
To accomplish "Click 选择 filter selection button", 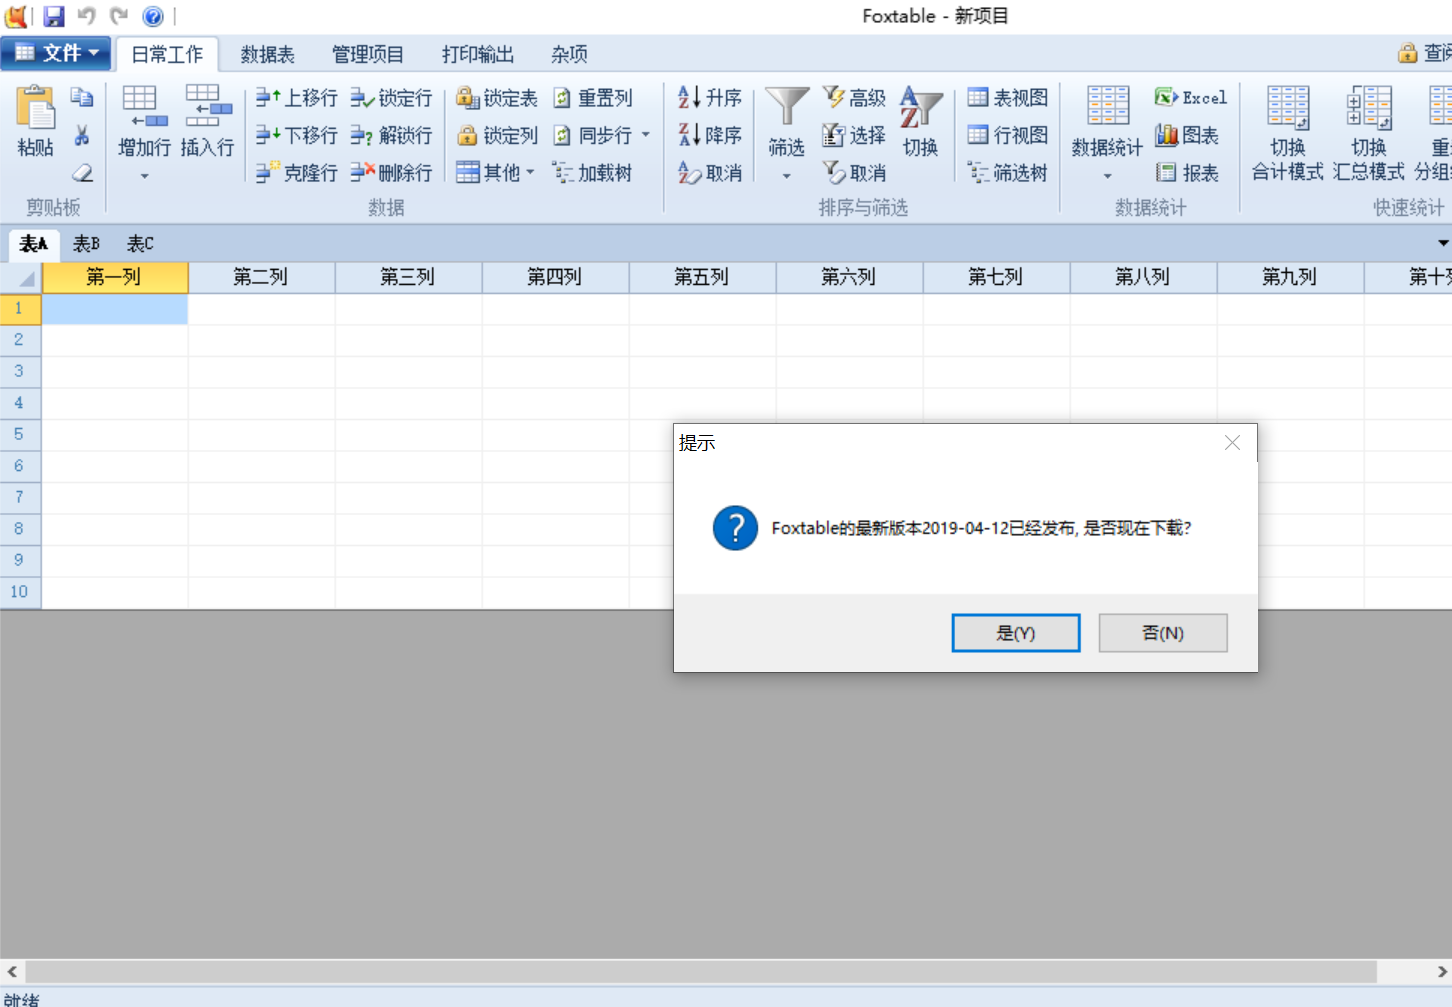I will [854, 135].
